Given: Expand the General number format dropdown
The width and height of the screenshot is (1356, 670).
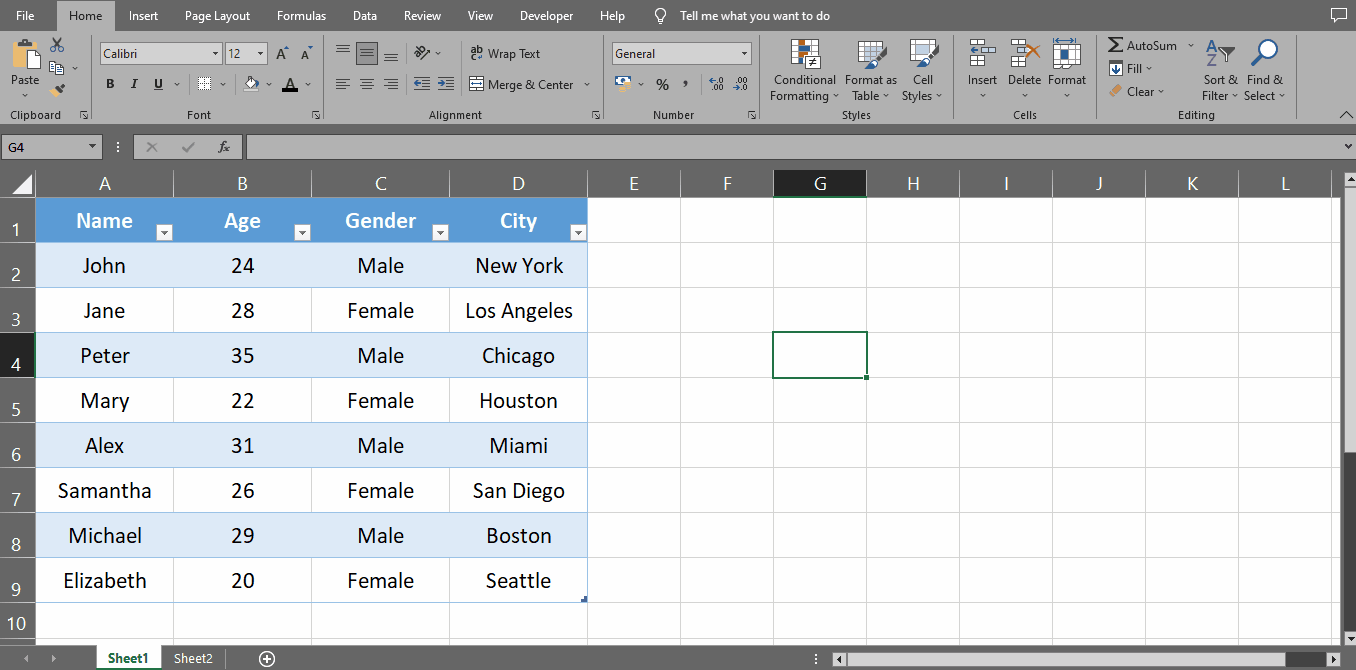Looking at the screenshot, I should point(744,53).
